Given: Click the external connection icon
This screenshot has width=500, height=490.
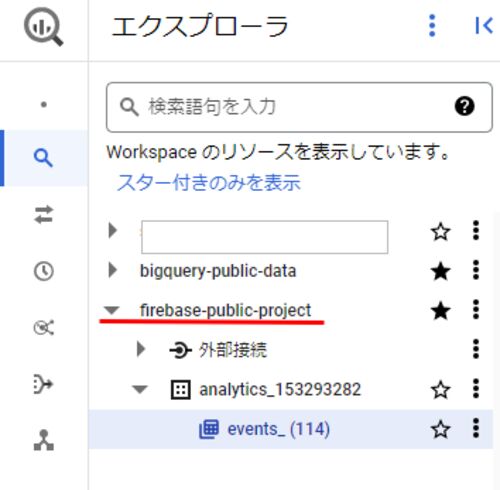Looking at the screenshot, I should pyautogui.click(x=180, y=350).
